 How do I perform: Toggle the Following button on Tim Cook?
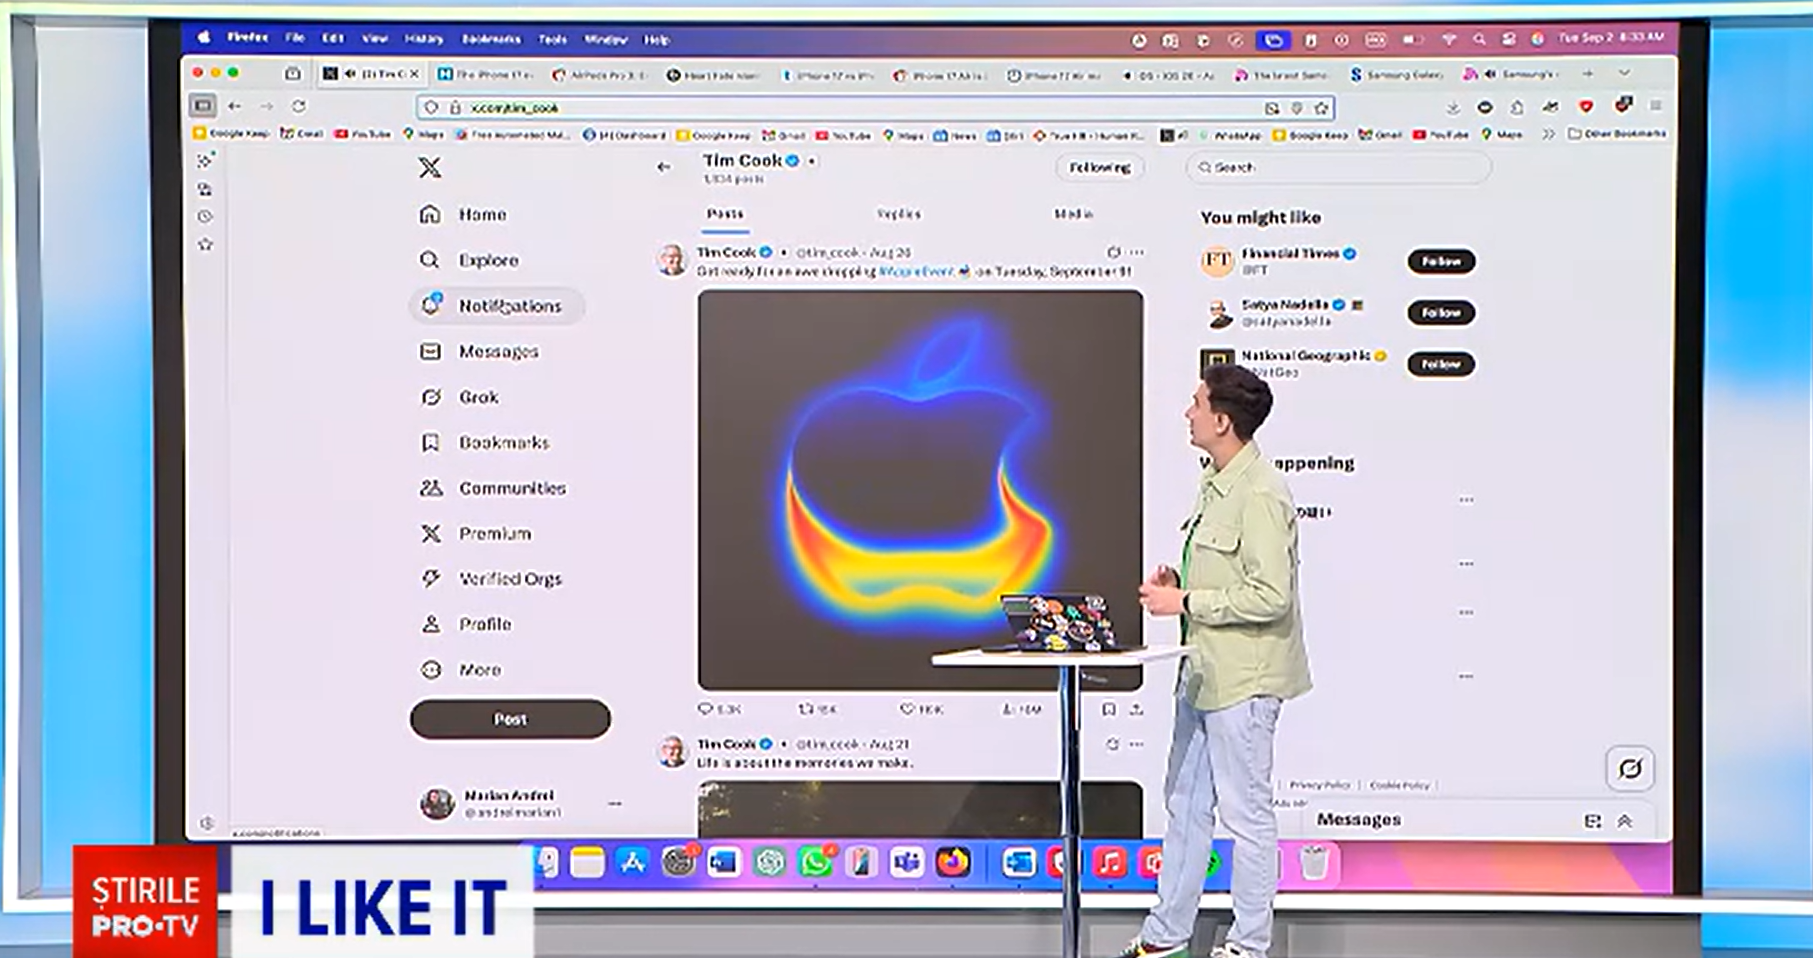click(x=1099, y=168)
